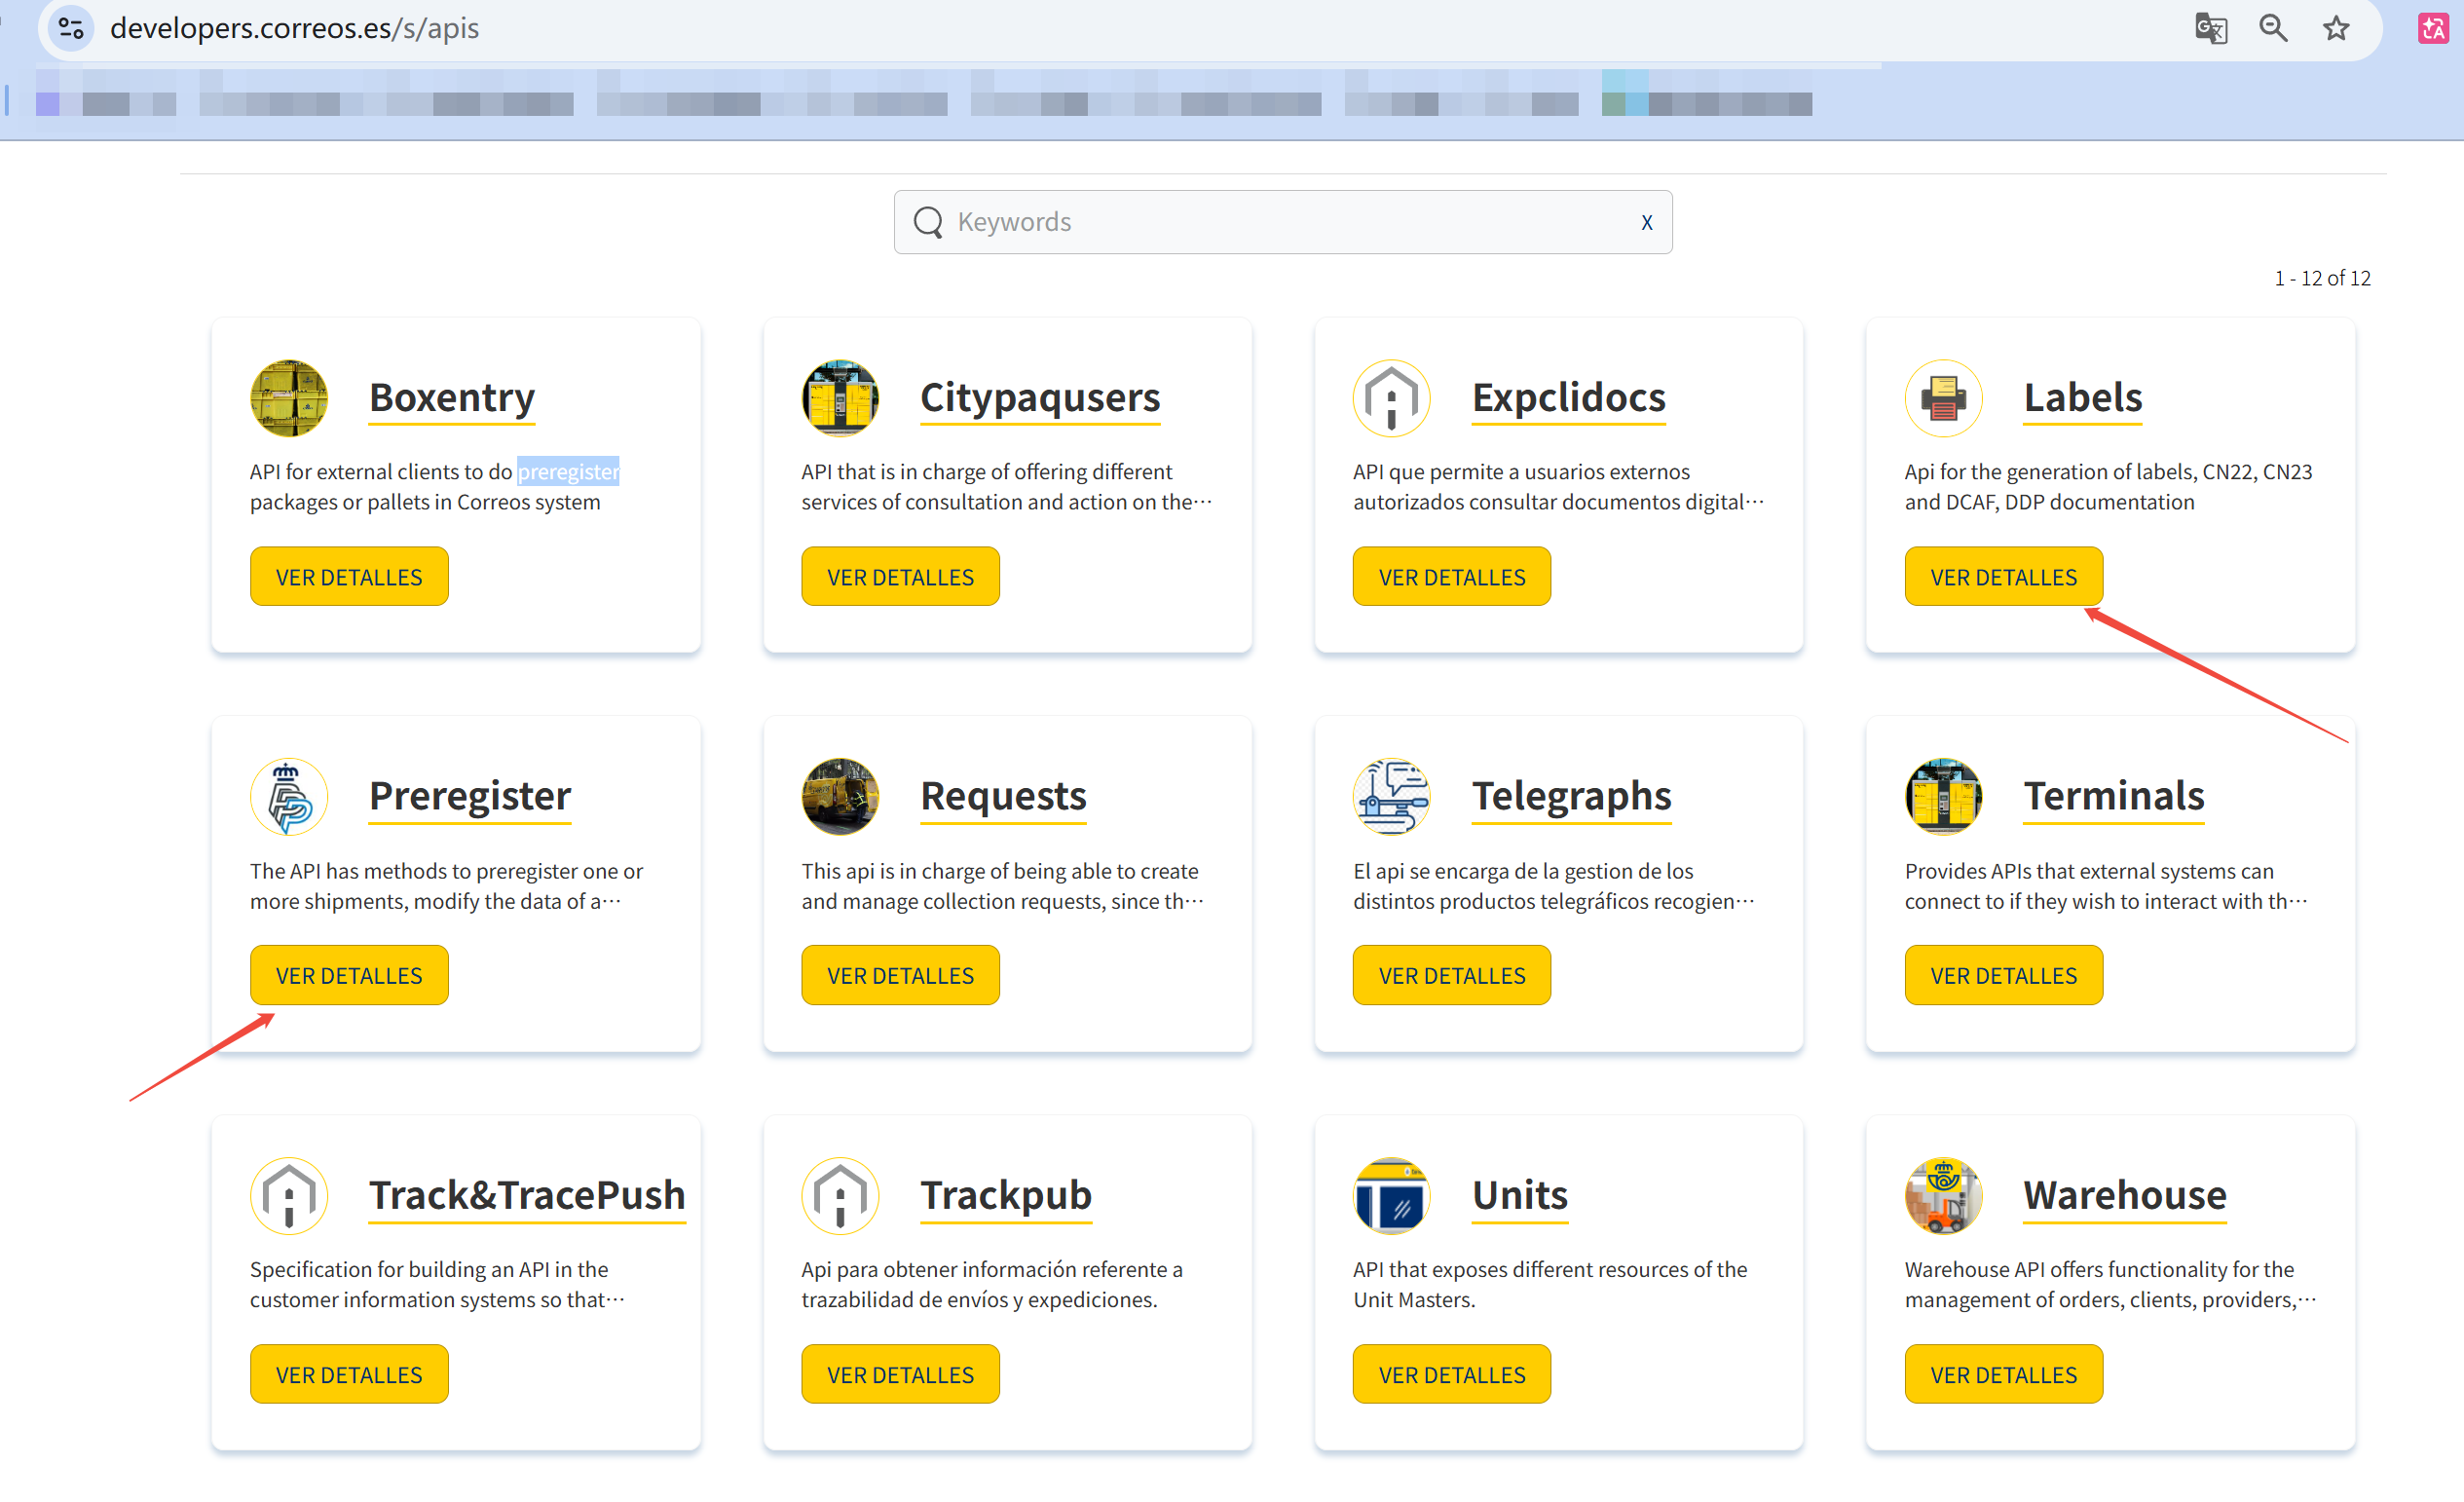The width and height of the screenshot is (2464, 1502).
Task: Open Expclidocs VER DETALLES button
Action: tap(1452, 576)
